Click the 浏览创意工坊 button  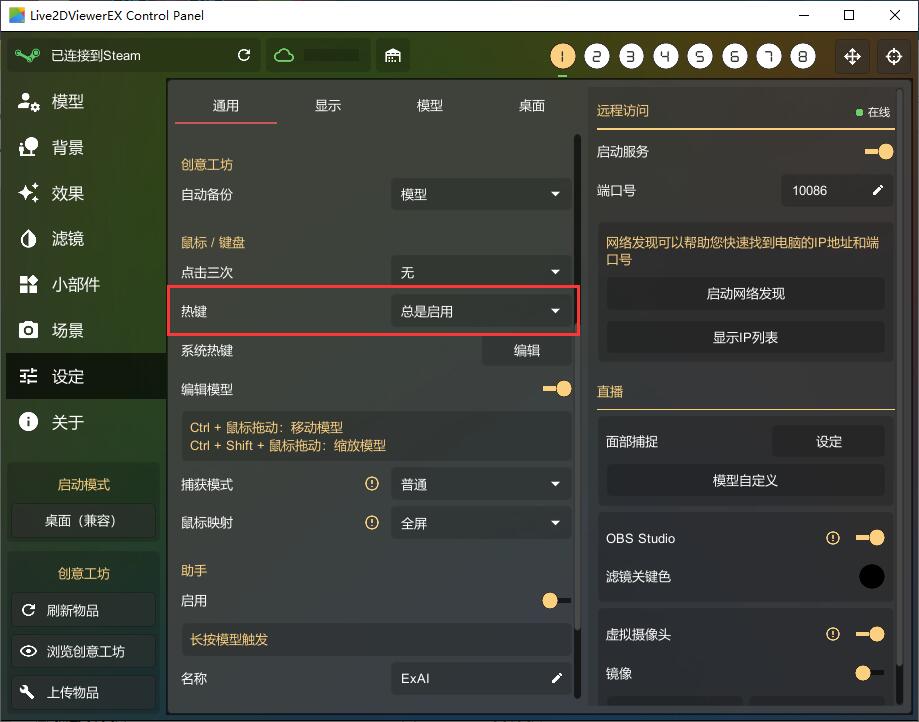(83, 651)
